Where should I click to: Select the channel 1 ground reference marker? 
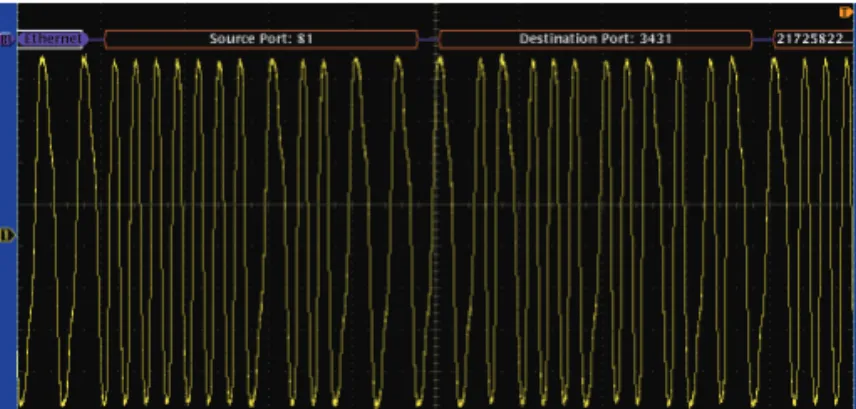pyautogui.click(x=7, y=235)
